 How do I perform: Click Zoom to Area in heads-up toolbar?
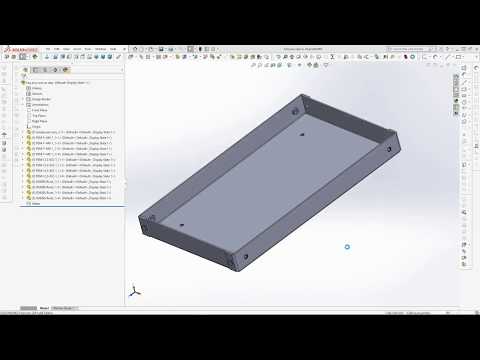pyautogui.click(x=260, y=65)
